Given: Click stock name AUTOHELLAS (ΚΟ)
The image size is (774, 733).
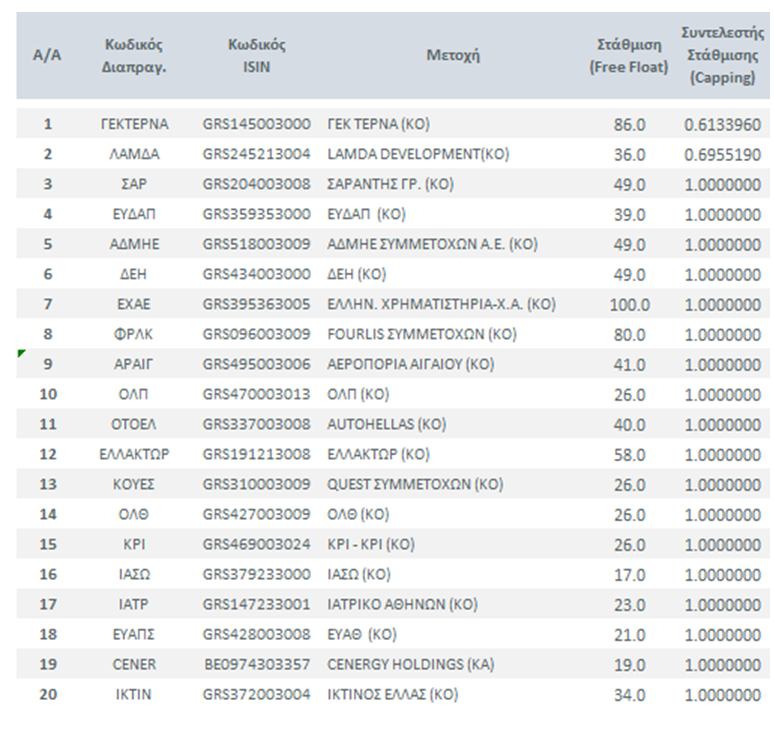Looking at the screenshot, I should point(387,424).
